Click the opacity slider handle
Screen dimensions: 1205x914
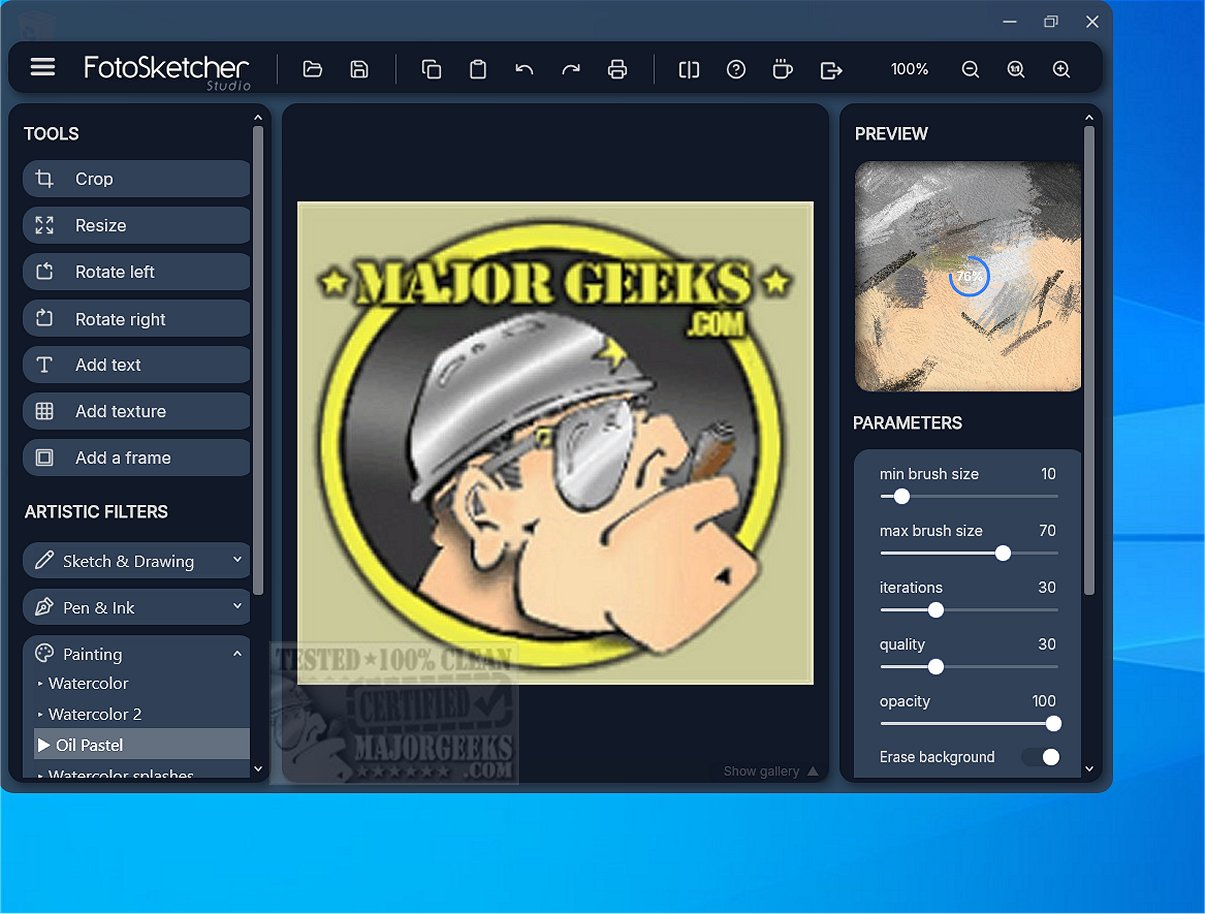click(1053, 724)
